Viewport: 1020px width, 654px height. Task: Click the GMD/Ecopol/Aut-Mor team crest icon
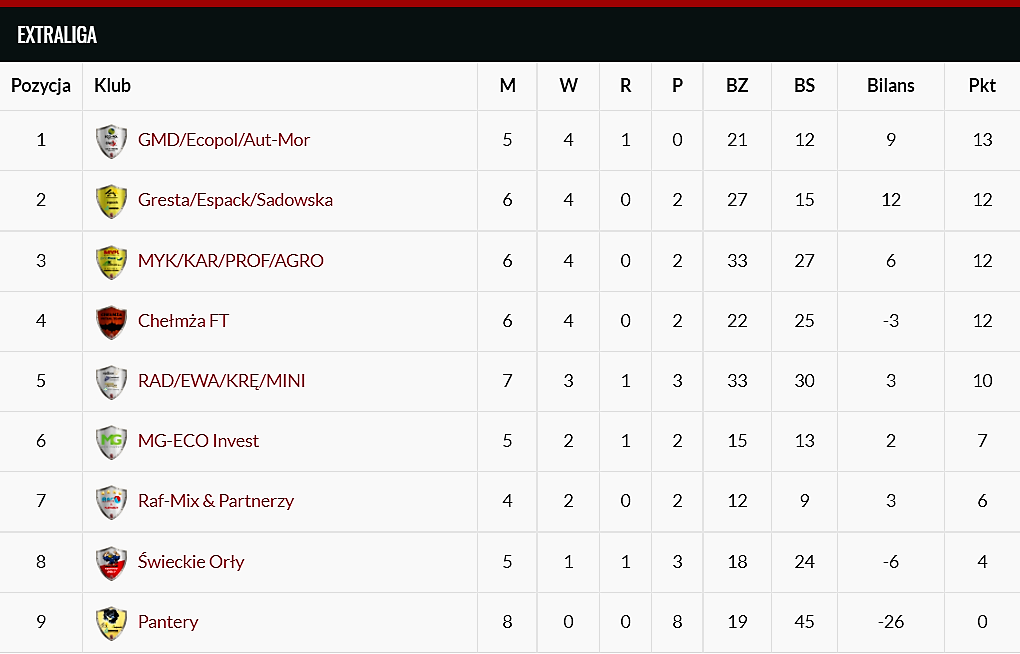[111, 141]
